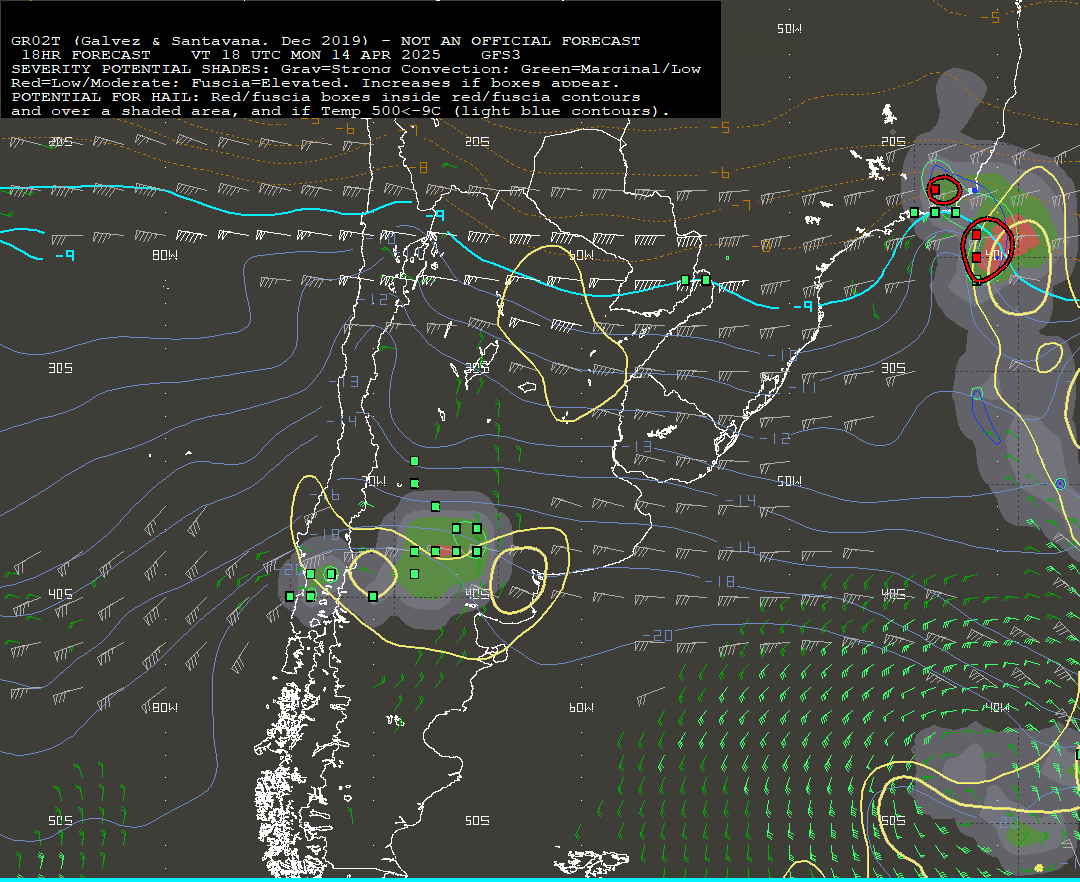1080x882 pixels.
Task: Click the 'NOT AN OFFICIAL FORECAST' text
Action: [x=521, y=41]
